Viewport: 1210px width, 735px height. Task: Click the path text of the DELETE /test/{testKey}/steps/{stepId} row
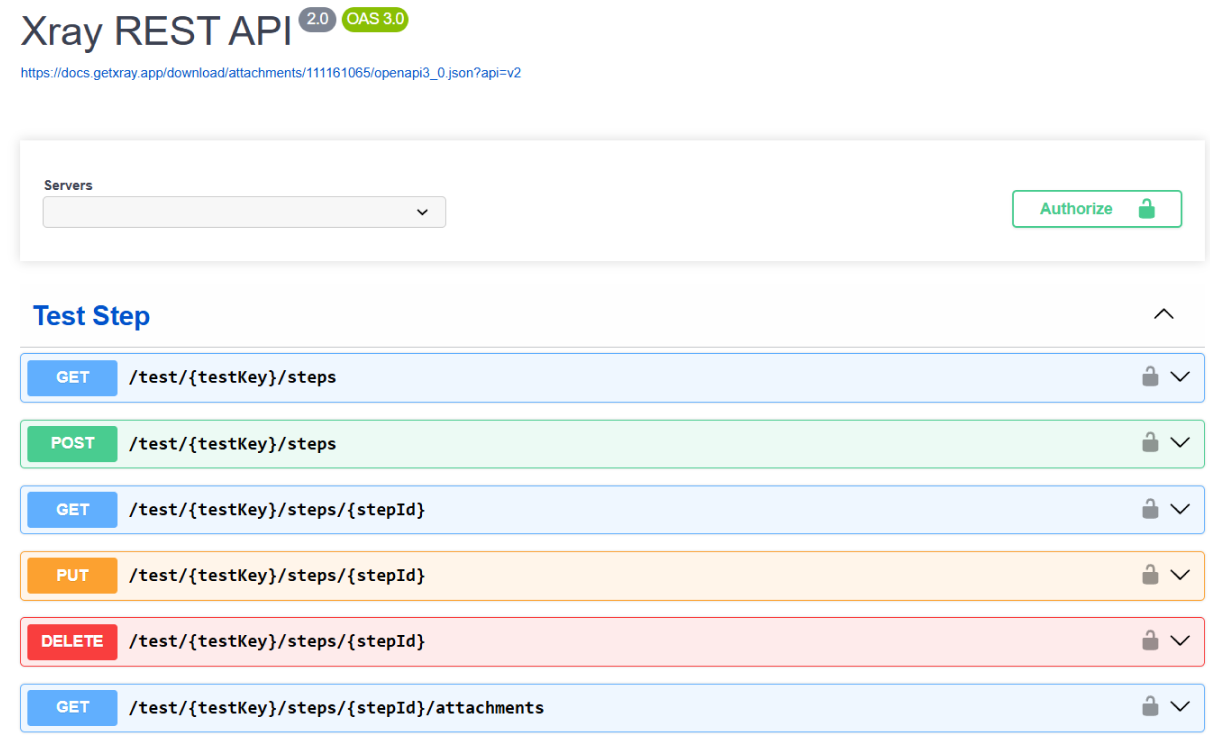(277, 641)
